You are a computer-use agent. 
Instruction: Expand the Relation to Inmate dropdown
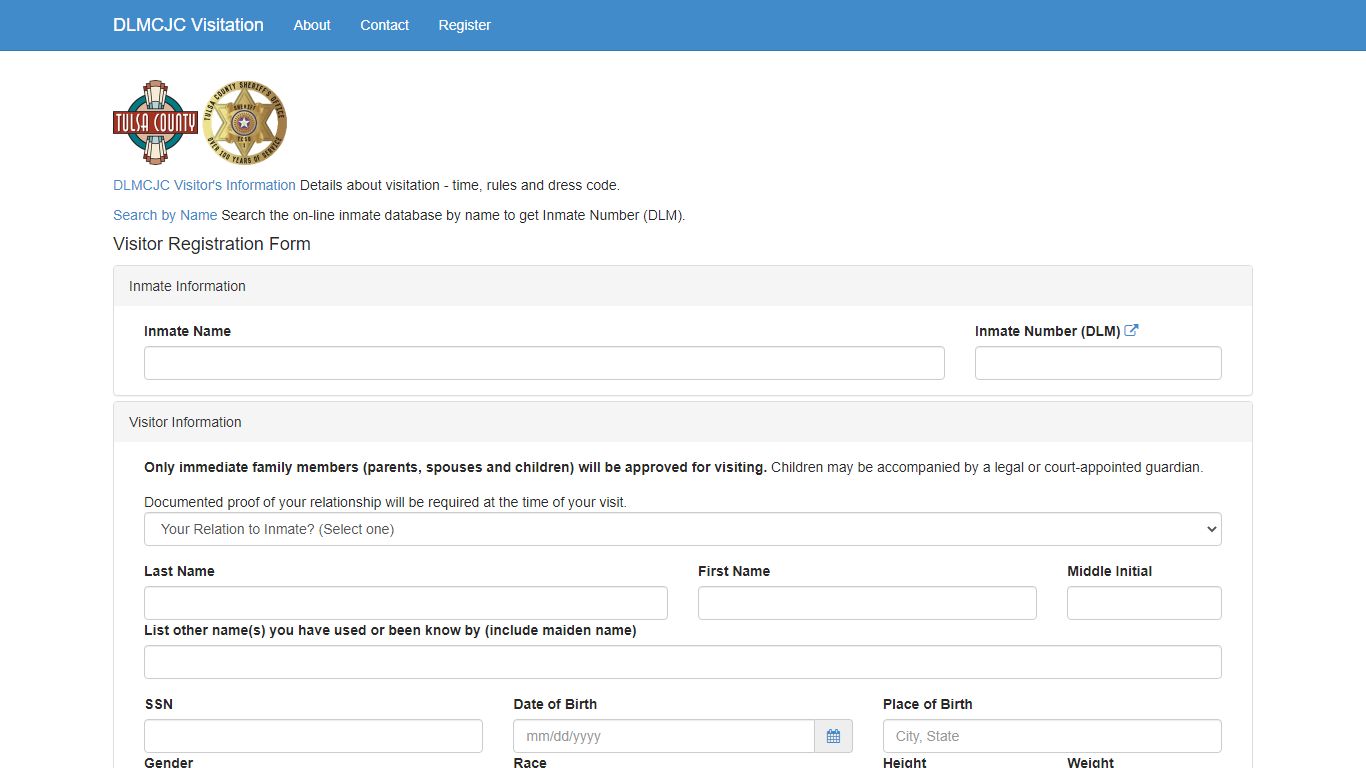(x=682, y=529)
